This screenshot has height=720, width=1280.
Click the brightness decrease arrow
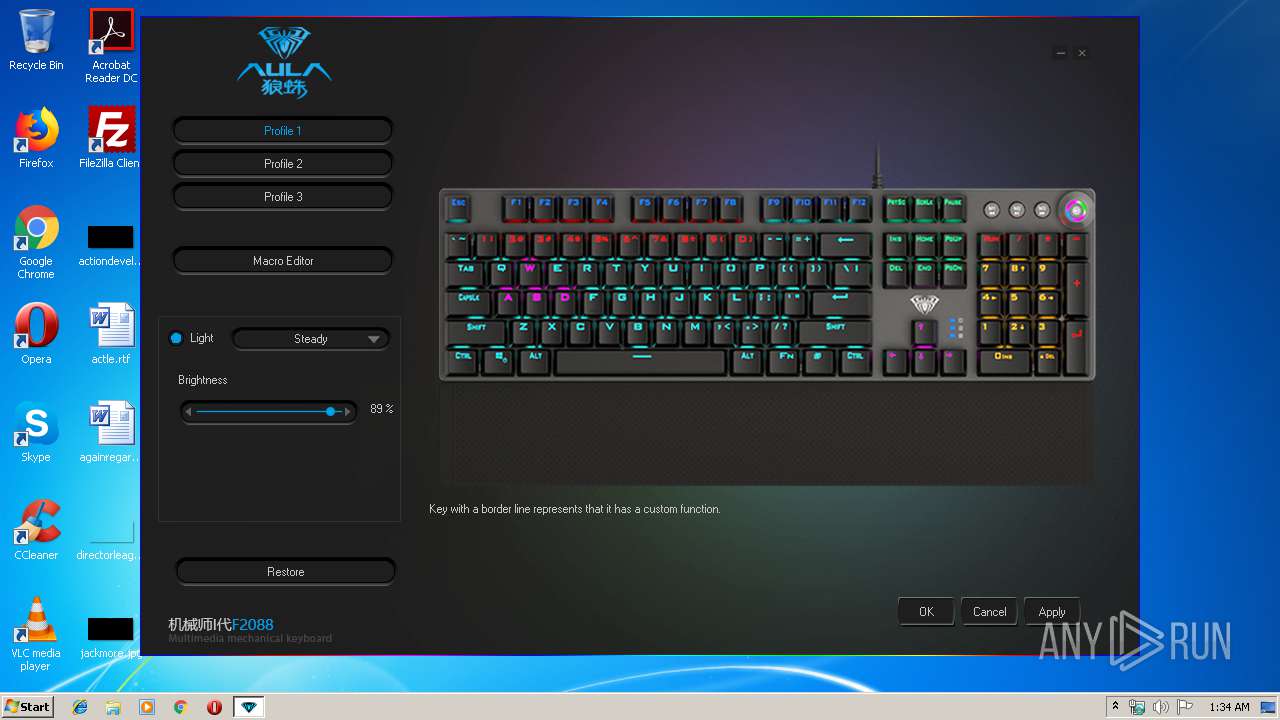188,411
